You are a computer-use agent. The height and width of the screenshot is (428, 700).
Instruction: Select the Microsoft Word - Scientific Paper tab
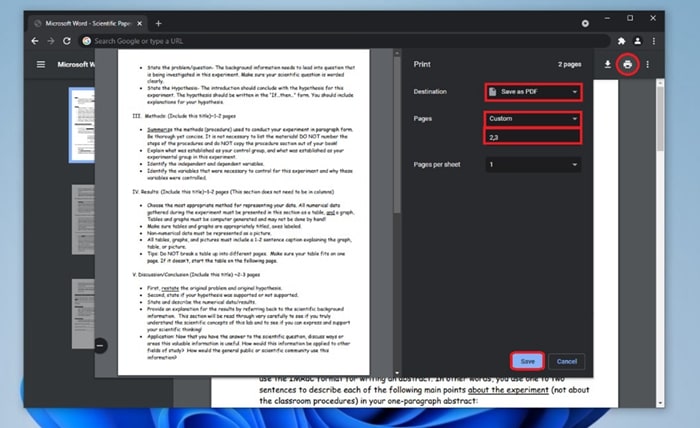[88, 23]
